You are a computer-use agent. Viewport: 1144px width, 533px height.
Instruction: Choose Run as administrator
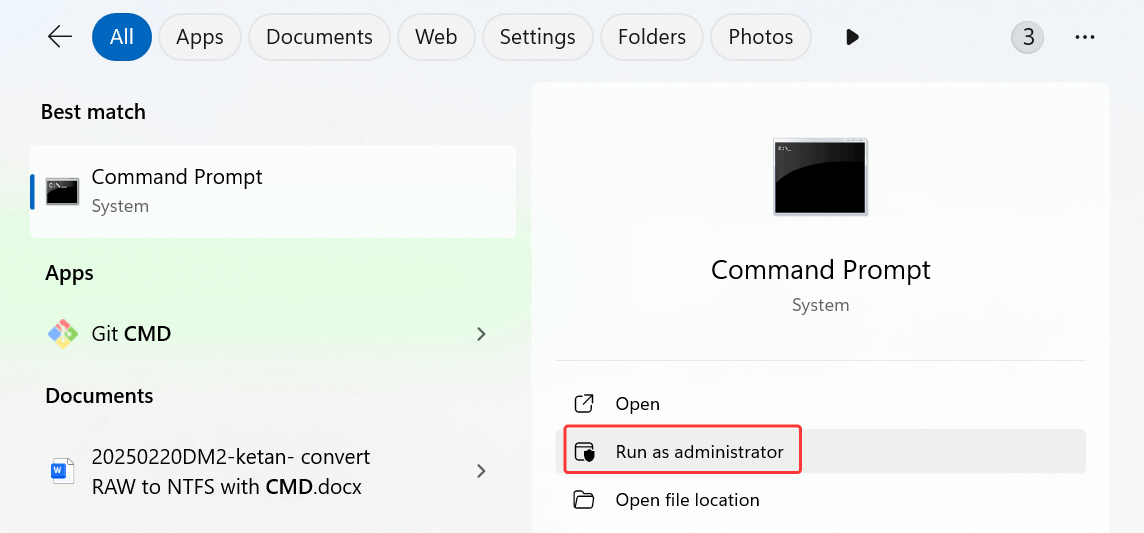point(699,452)
